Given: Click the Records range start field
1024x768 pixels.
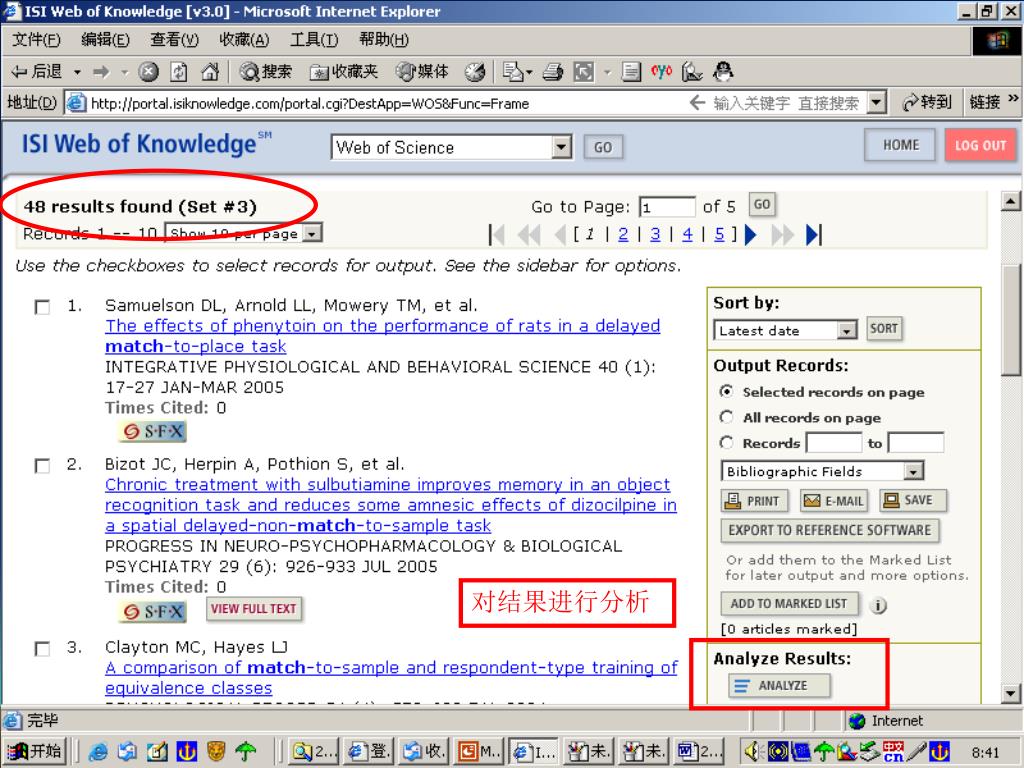Looking at the screenshot, I should pyautogui.click(x=834, y=443).
